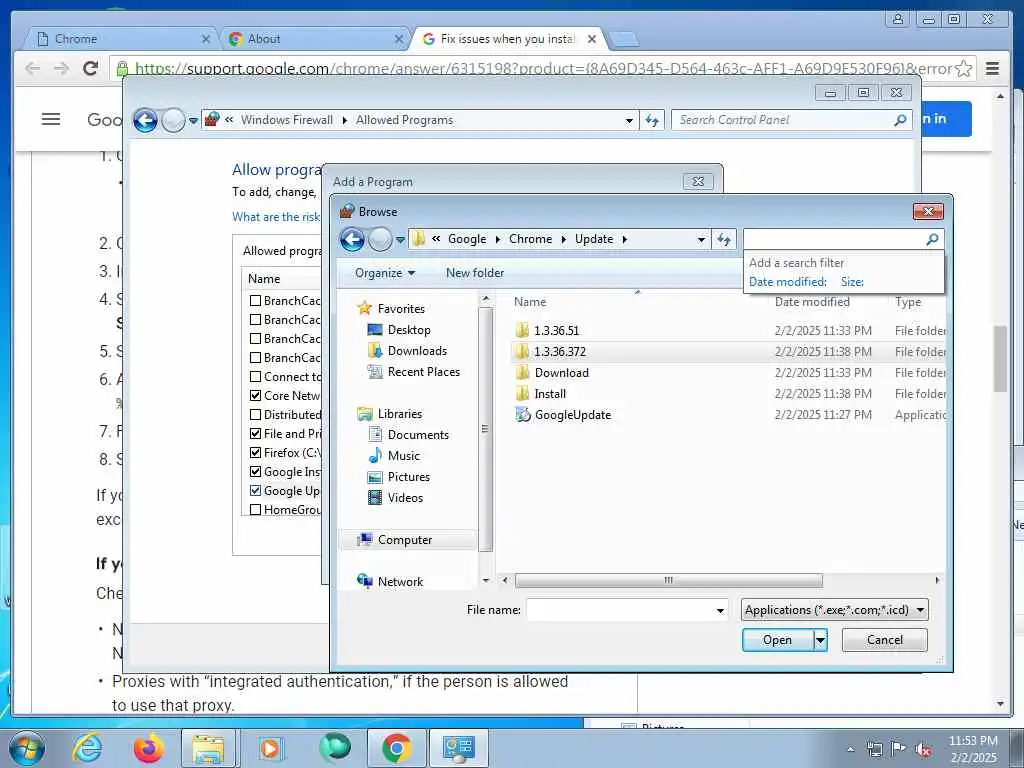1024x768 pixels.
Task: Click the volume icon in system tray
Action: point(923,749)
